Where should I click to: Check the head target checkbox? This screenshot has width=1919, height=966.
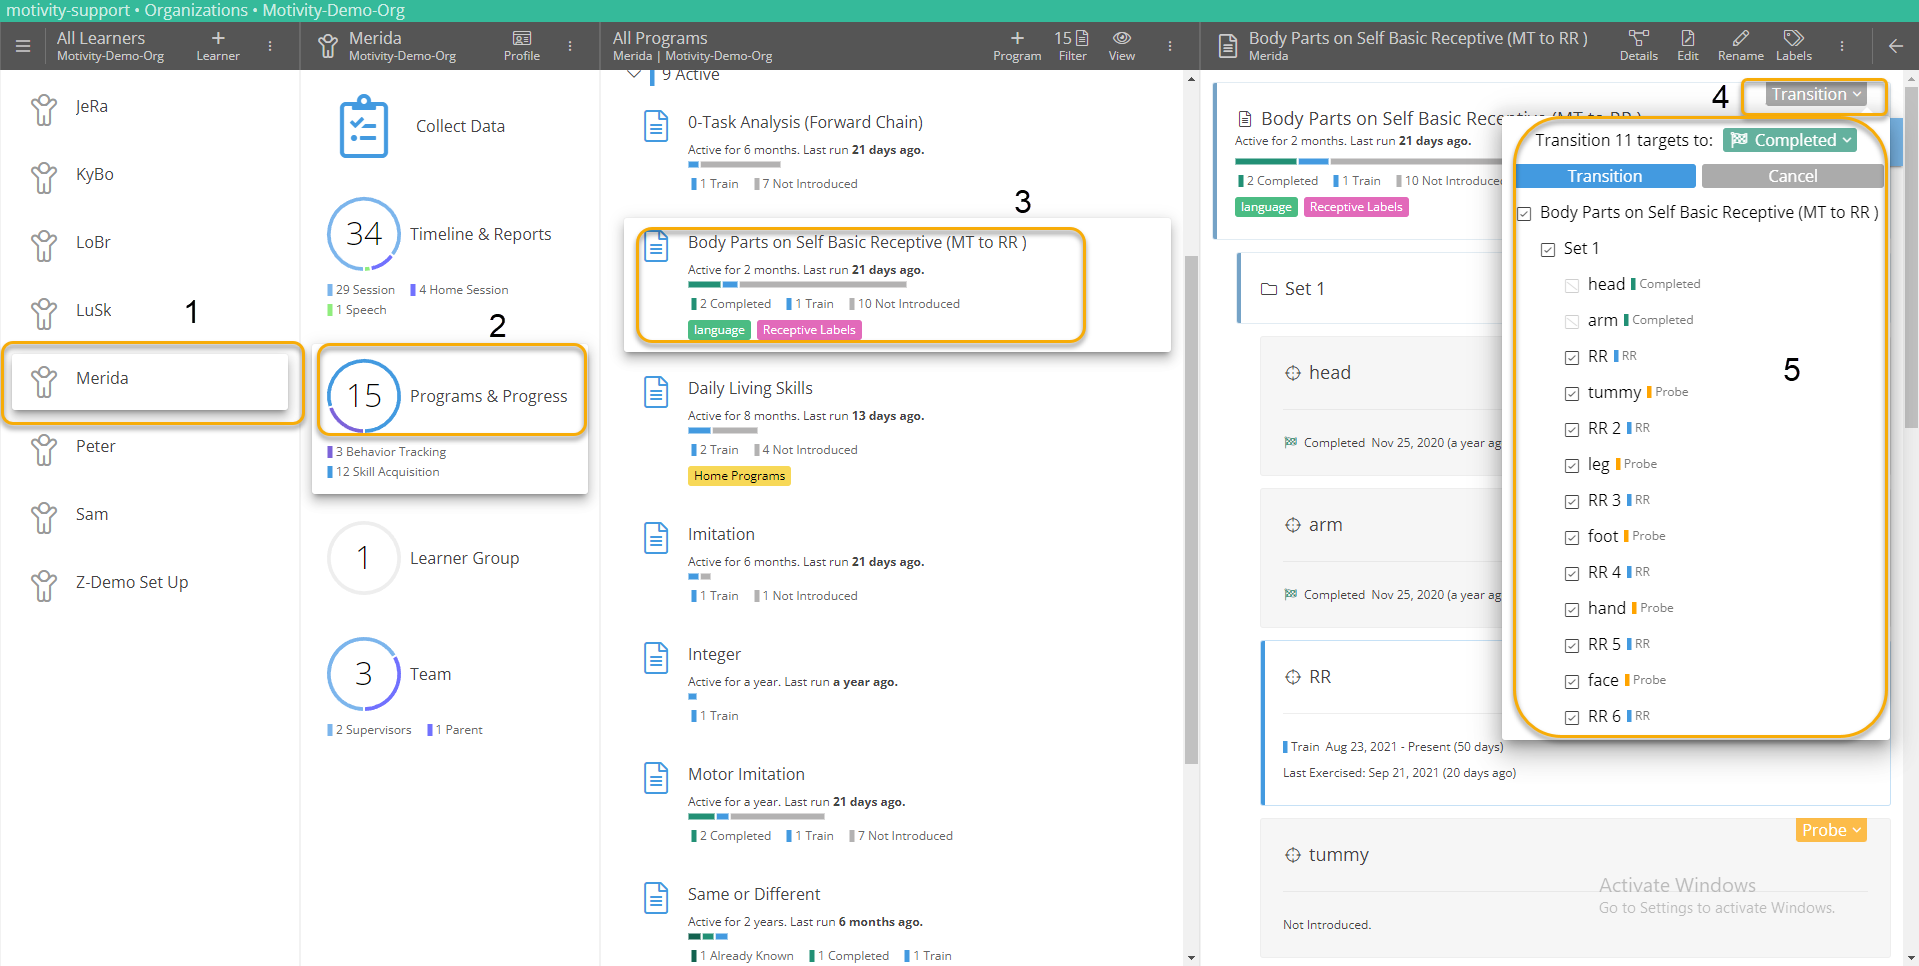(x=1572, y=285)
